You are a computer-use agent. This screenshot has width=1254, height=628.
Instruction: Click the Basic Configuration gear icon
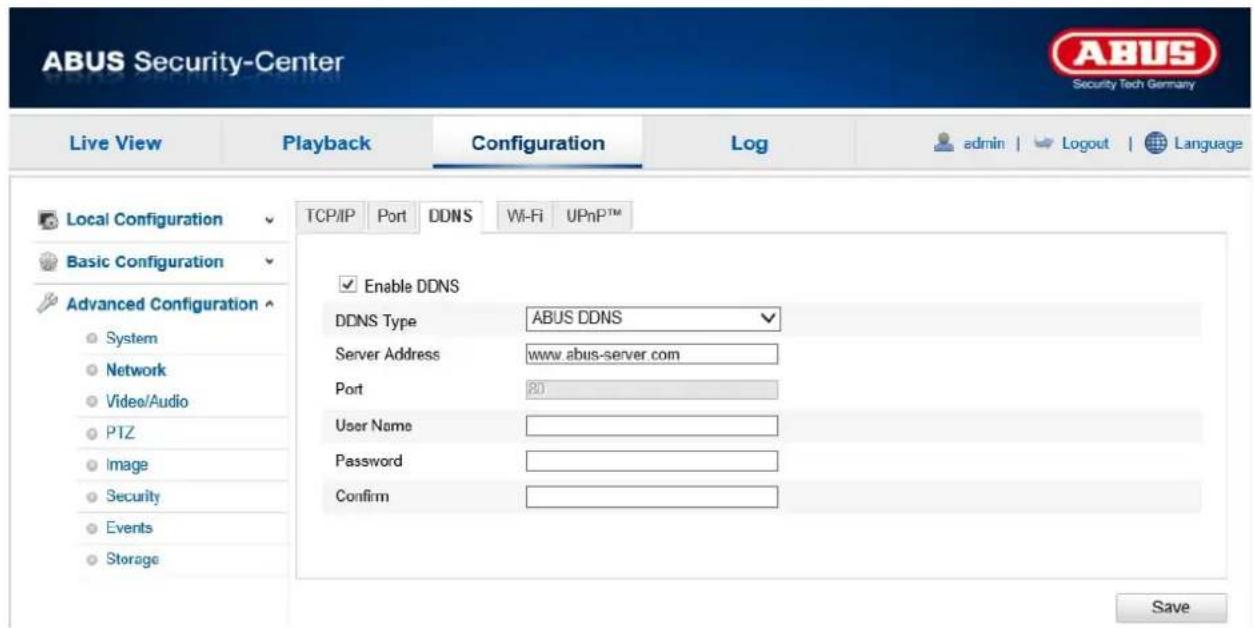49,263
